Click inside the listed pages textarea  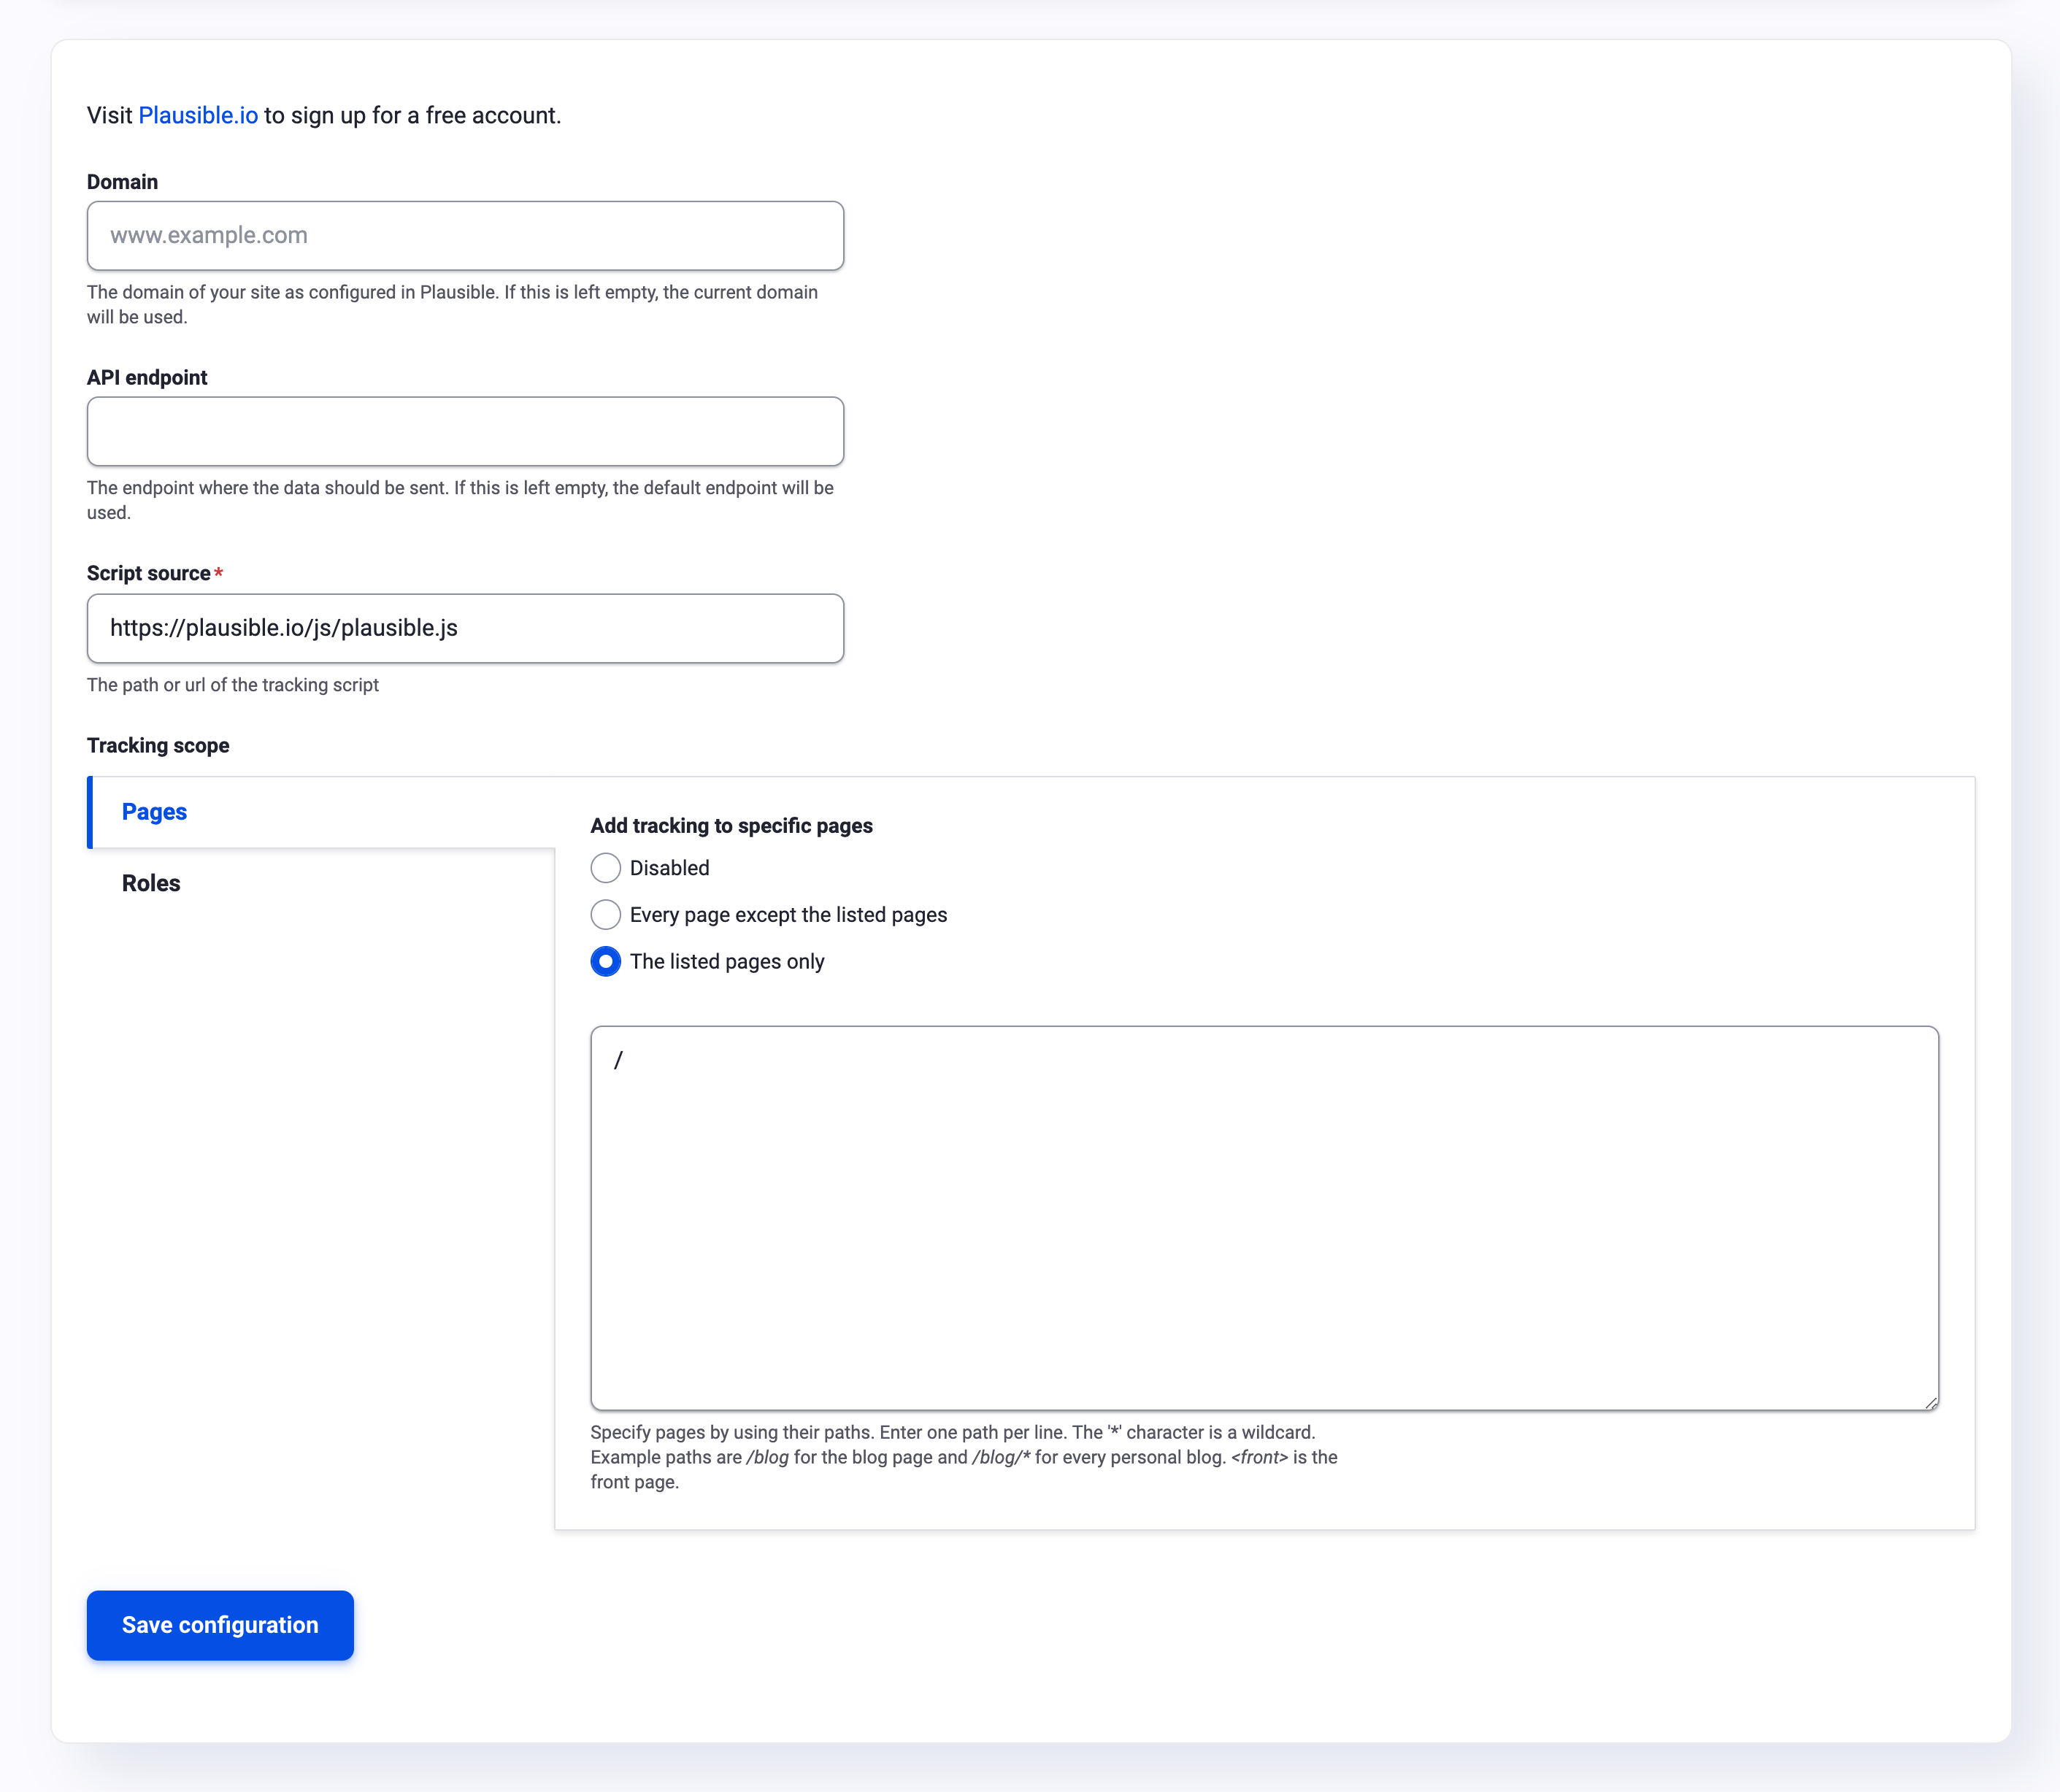tap(1264, 1218)
